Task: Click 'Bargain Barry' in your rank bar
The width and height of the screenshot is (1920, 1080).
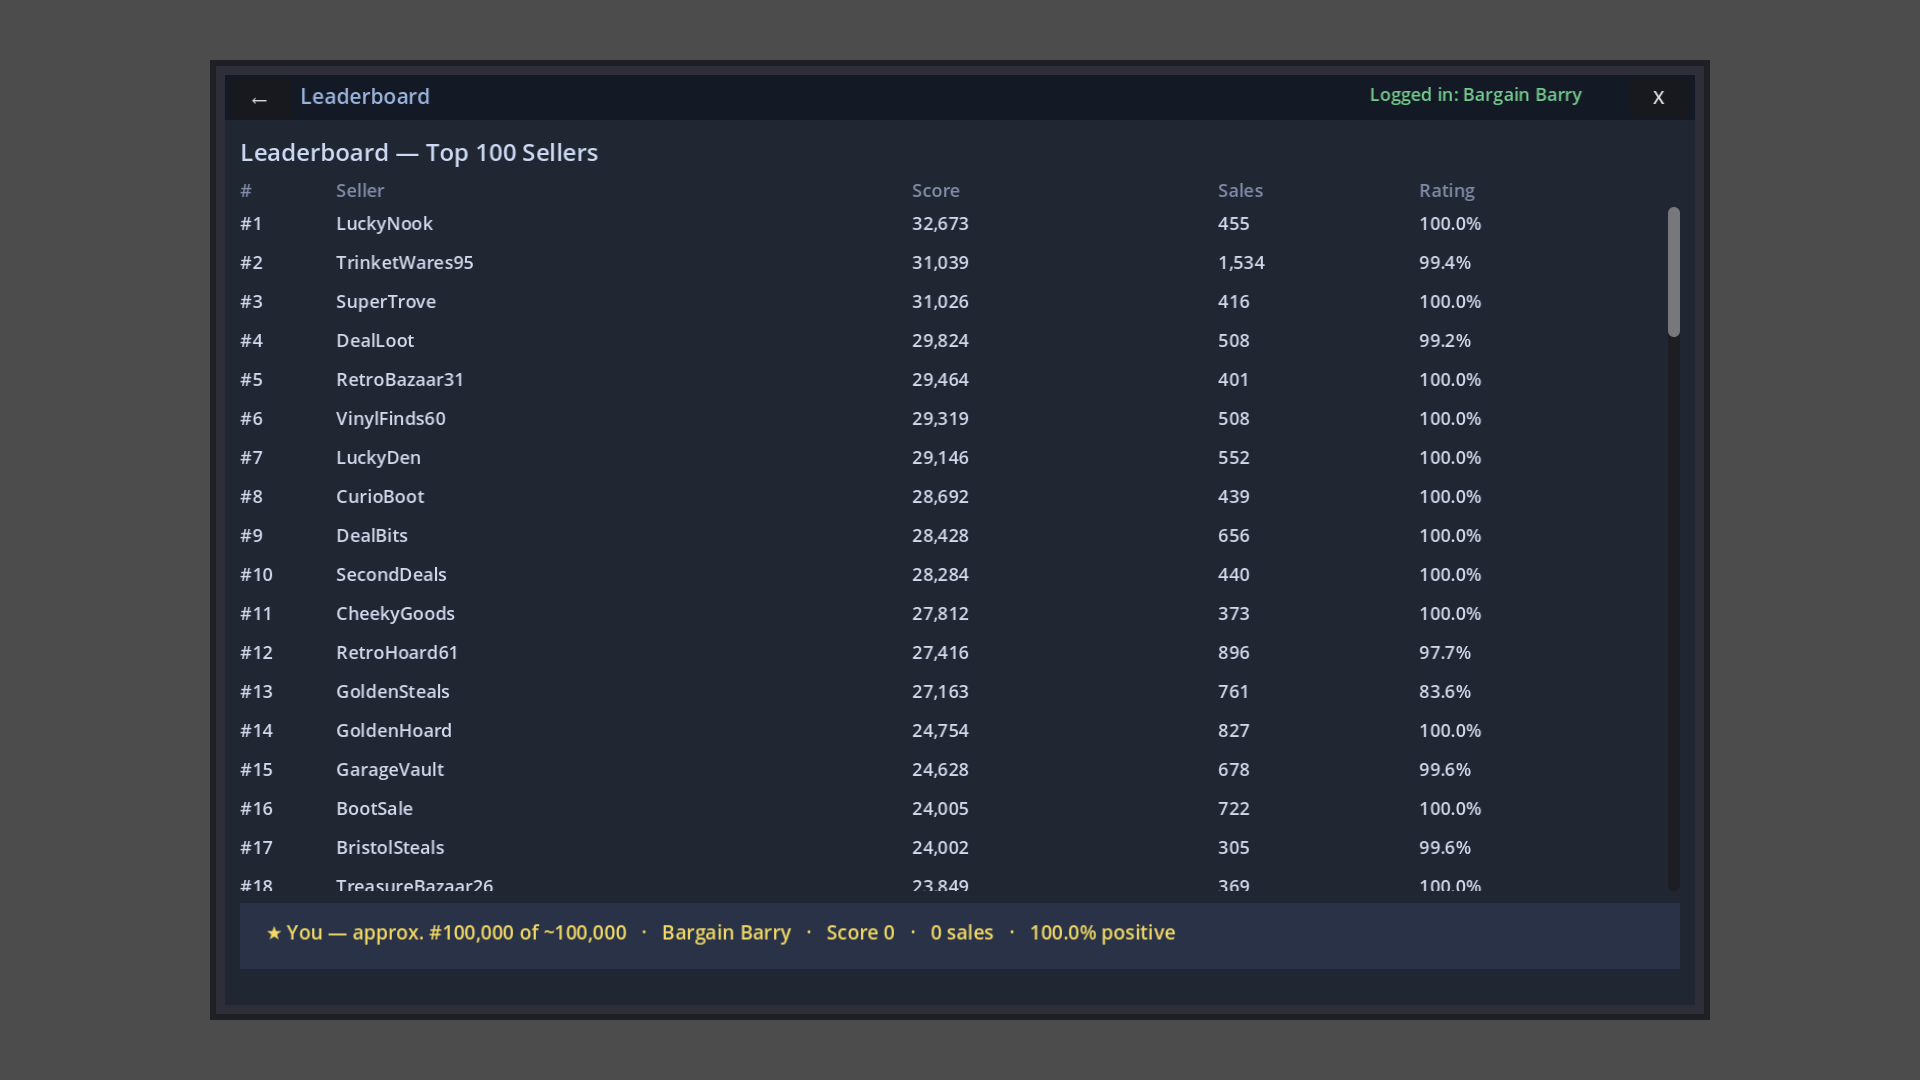Action: (x=726, y=933)
